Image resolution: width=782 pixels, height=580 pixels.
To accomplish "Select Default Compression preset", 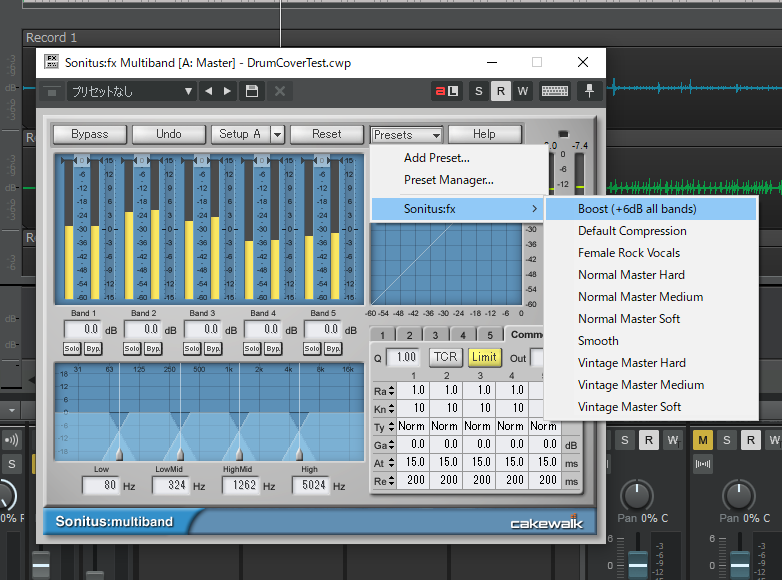I will pyautogui.click(x=651, y=231).
